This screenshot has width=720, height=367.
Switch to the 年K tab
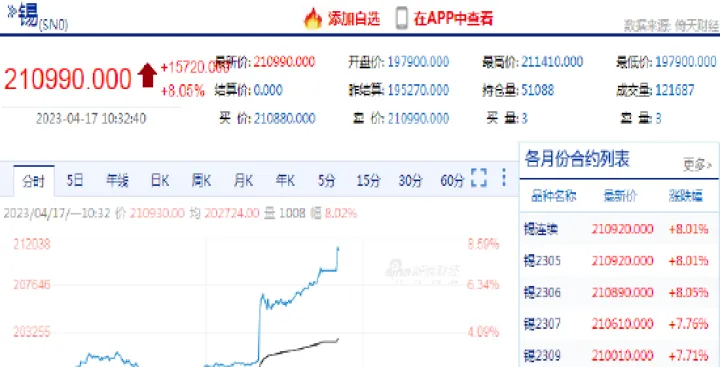coord(285,181)
